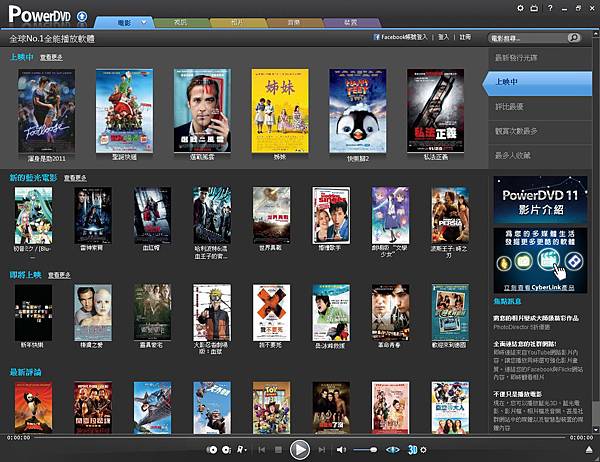
Task: Click 查看更多 beside 新的藍光電影 heading
Action: [x=75, y=178]
